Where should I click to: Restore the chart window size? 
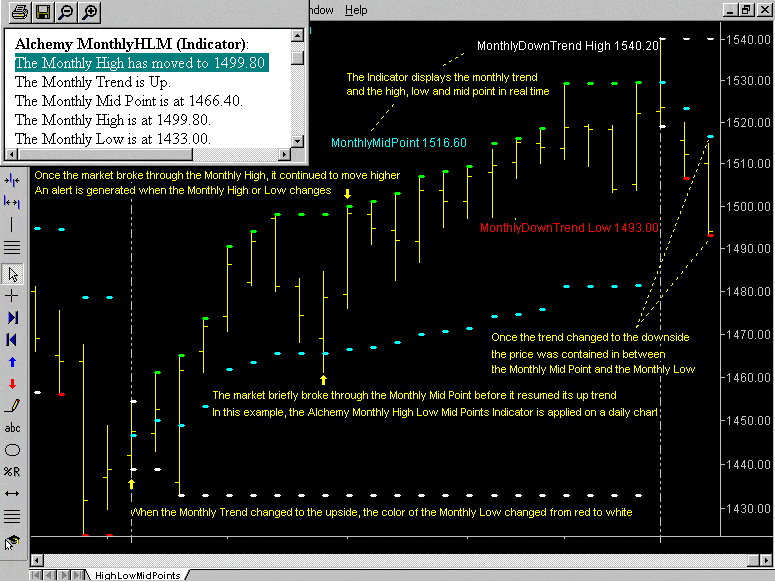746,9
